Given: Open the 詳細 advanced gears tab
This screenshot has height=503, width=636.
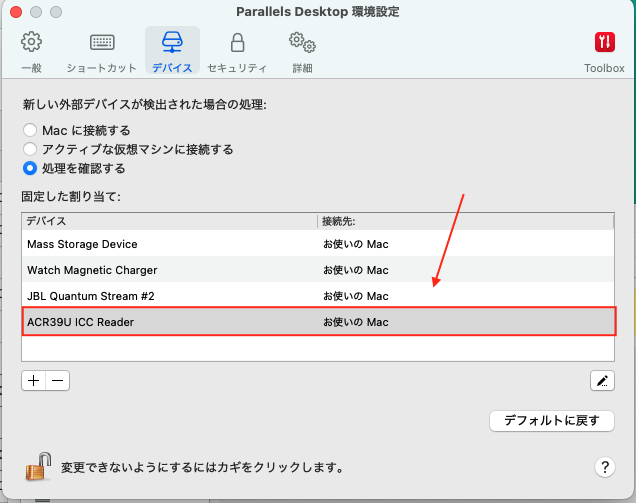Looking at the screenshot, I should tap(302, 52).
